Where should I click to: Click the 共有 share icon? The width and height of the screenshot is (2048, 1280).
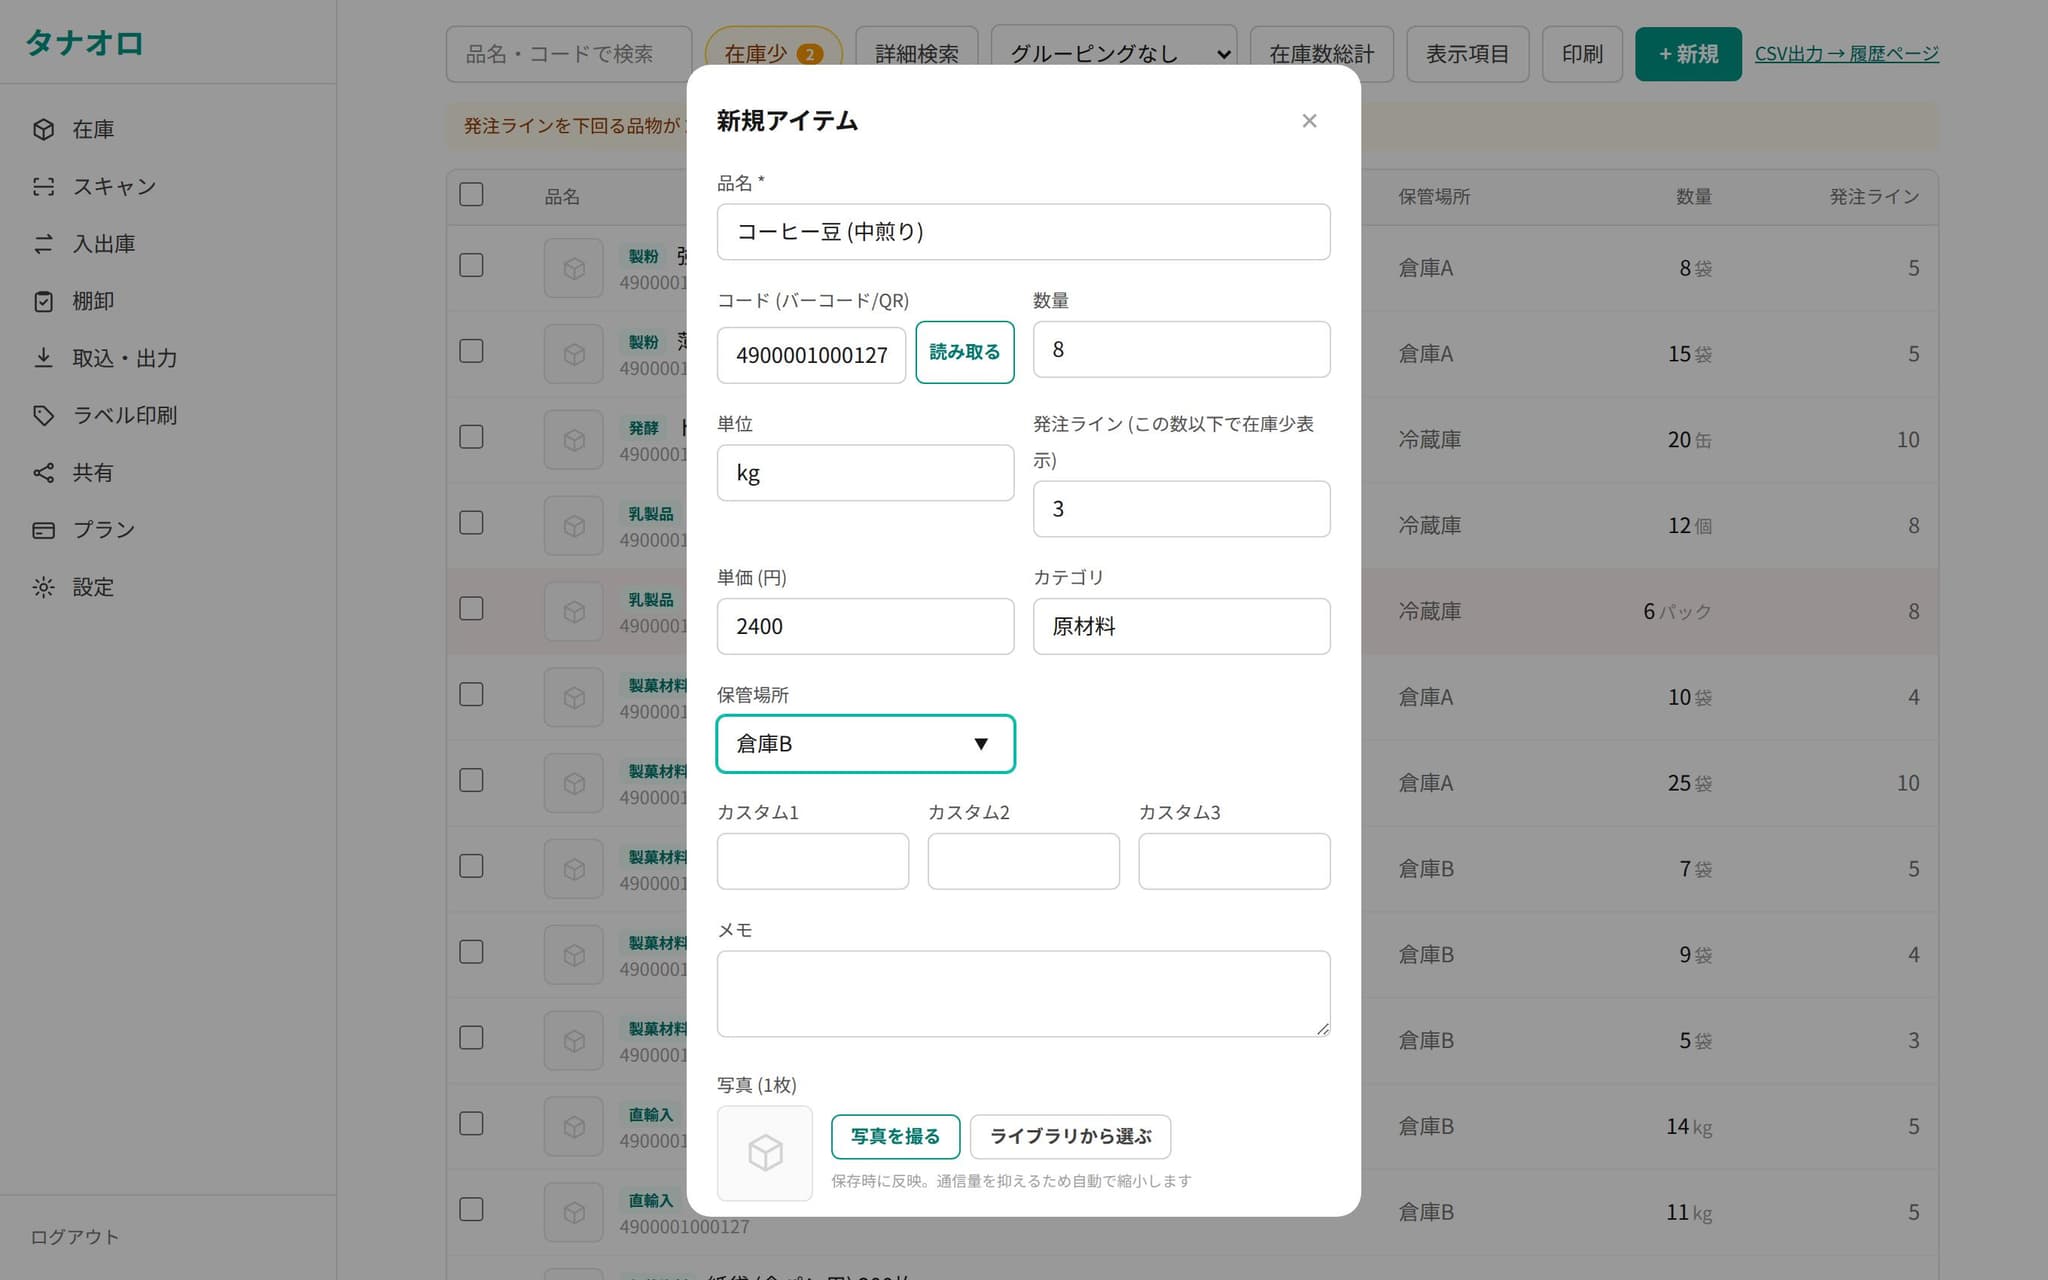[x=43, y=472]
